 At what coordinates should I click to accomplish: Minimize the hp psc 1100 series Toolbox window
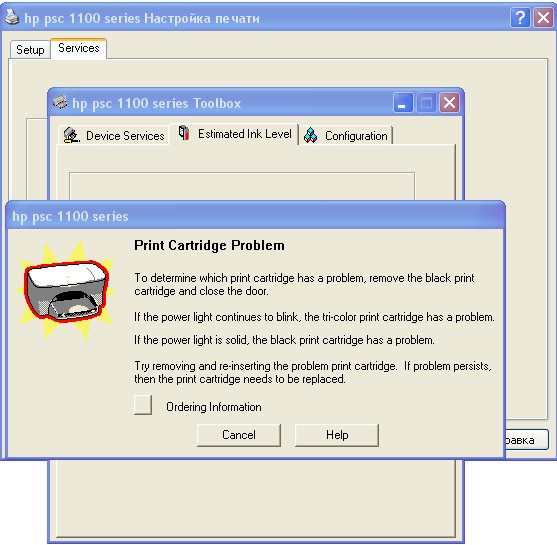point(403,103)
